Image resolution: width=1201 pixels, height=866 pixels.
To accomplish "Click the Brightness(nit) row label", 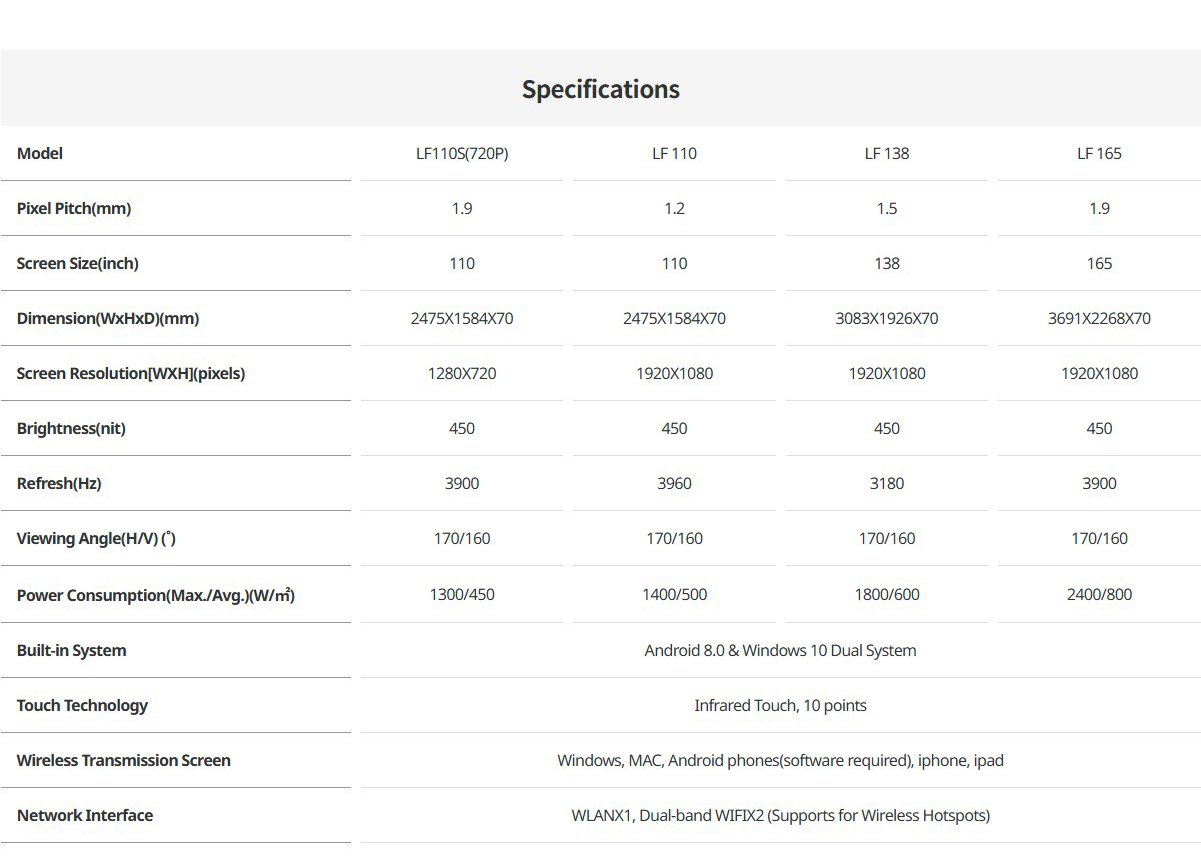I will point(71,428).
